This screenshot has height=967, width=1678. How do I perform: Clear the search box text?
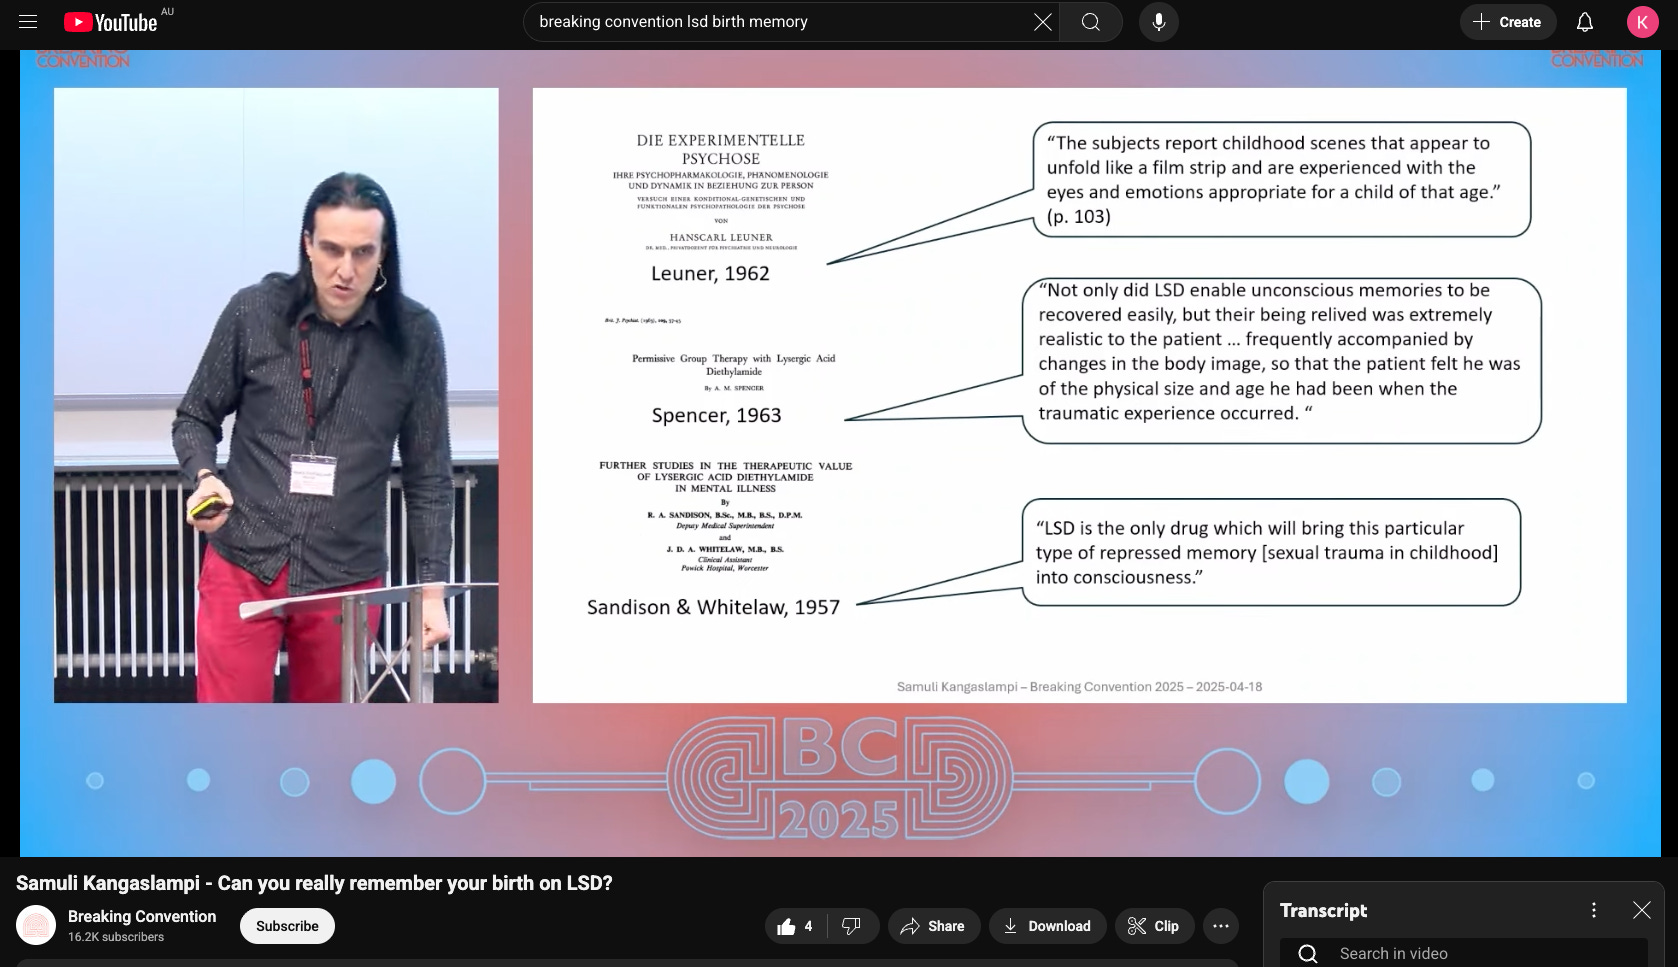[1042, 22]
